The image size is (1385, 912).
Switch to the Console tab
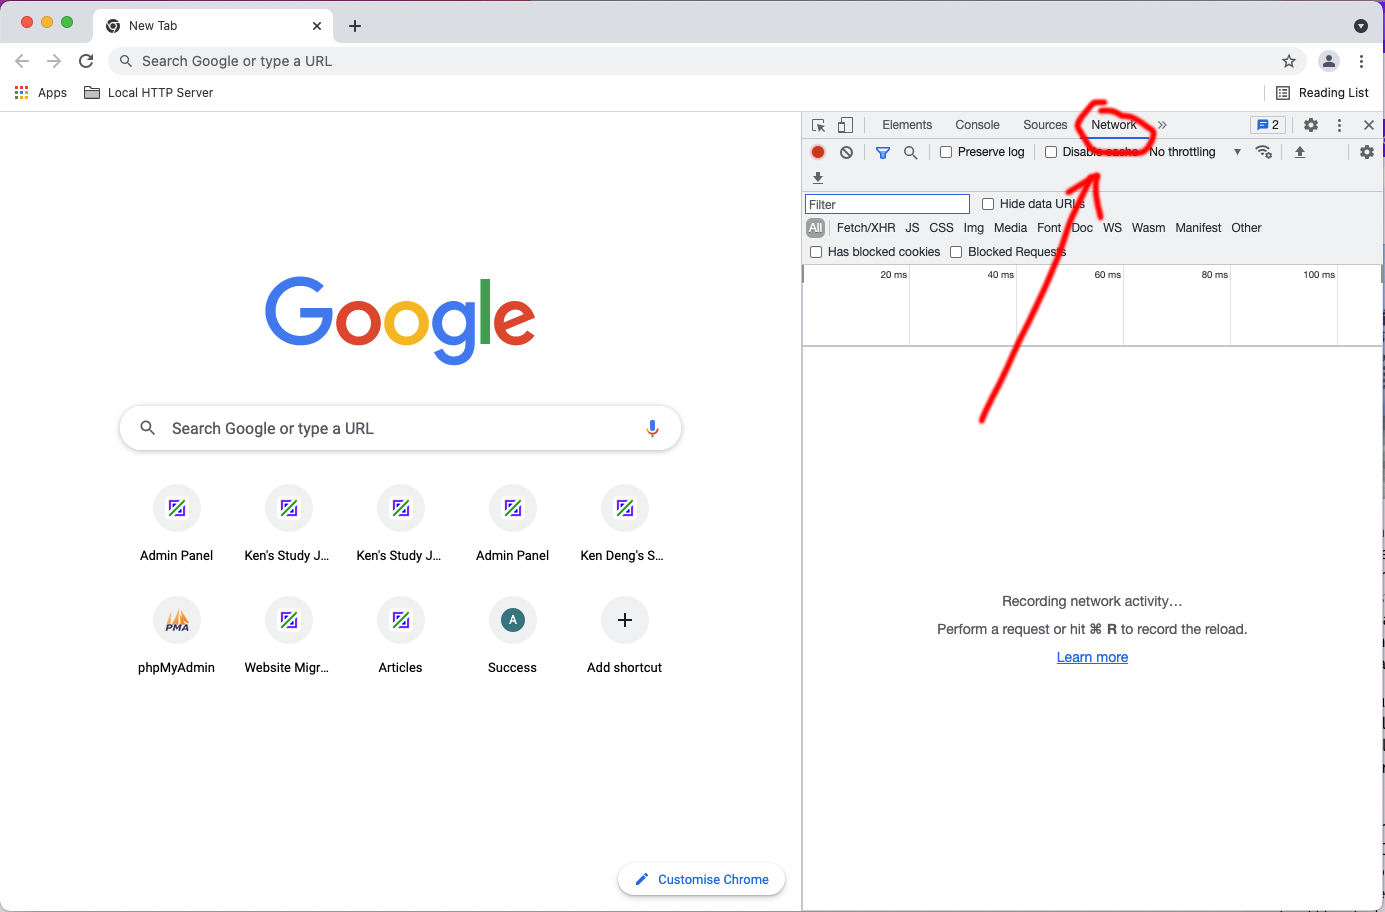coord(977,125)
